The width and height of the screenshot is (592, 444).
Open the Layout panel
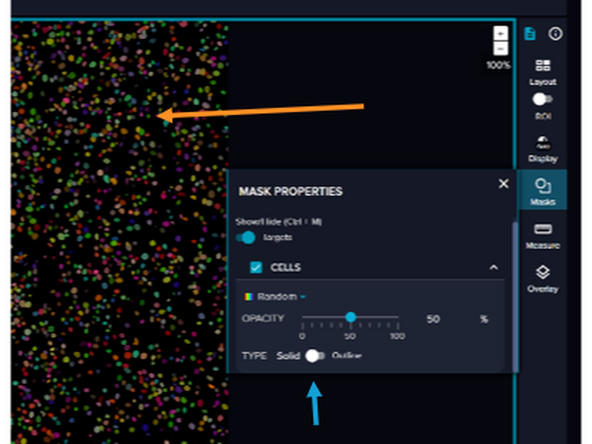[x=543, y=72]
